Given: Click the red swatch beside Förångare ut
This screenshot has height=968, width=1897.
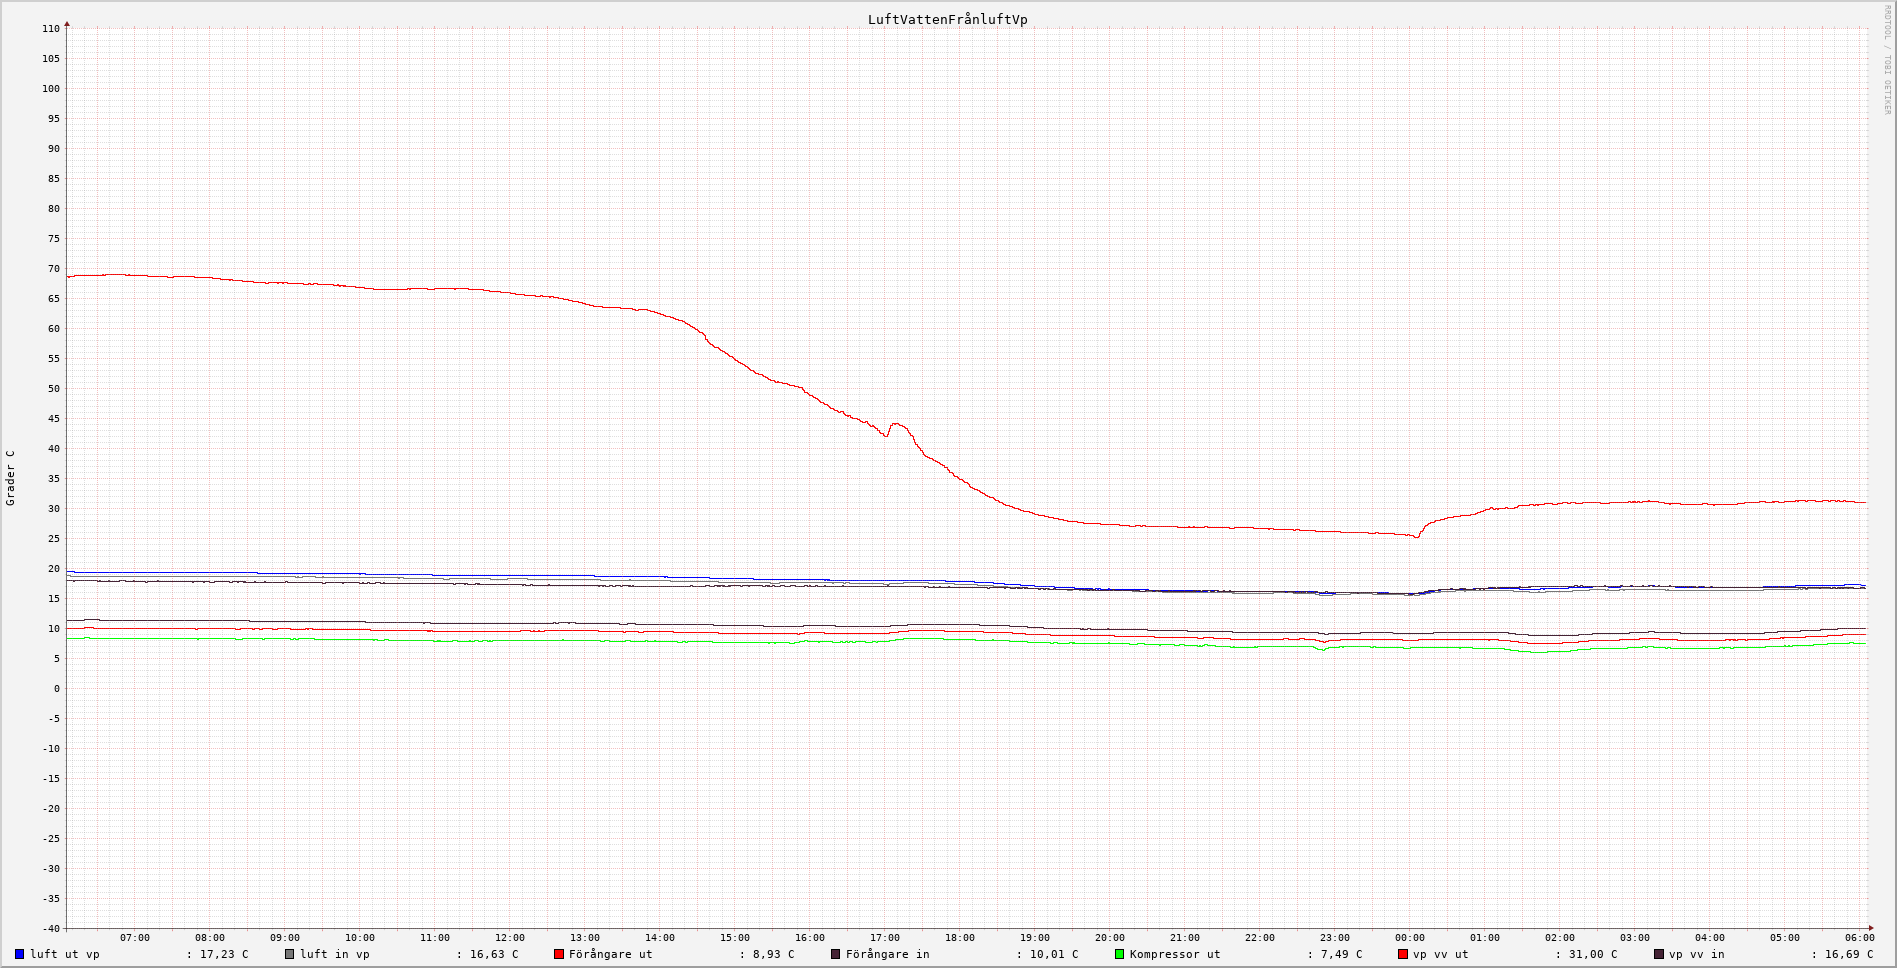Looking at the screenshot, I should 559,954.
